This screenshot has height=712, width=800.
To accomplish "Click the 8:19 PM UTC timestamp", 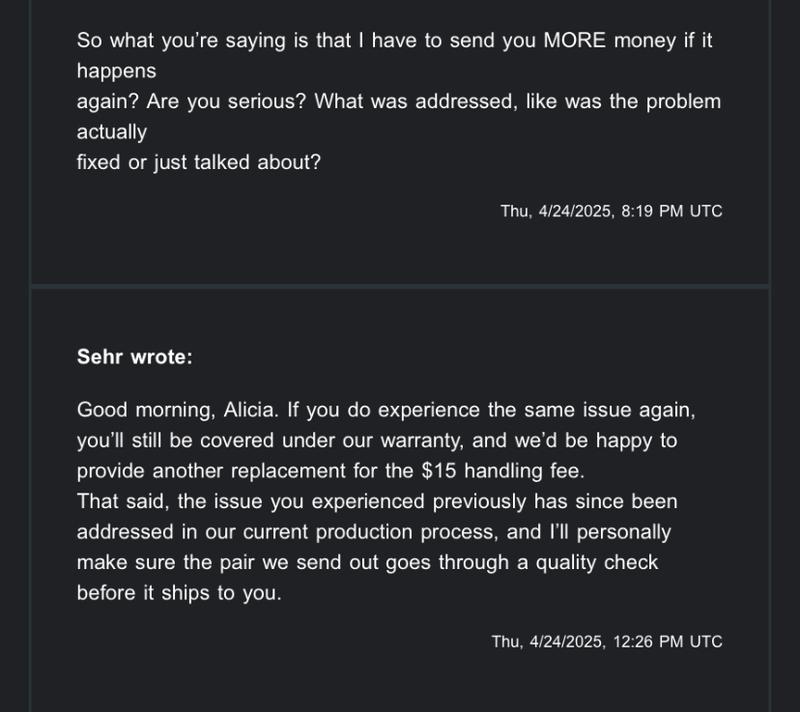I will tap(611, 211).
